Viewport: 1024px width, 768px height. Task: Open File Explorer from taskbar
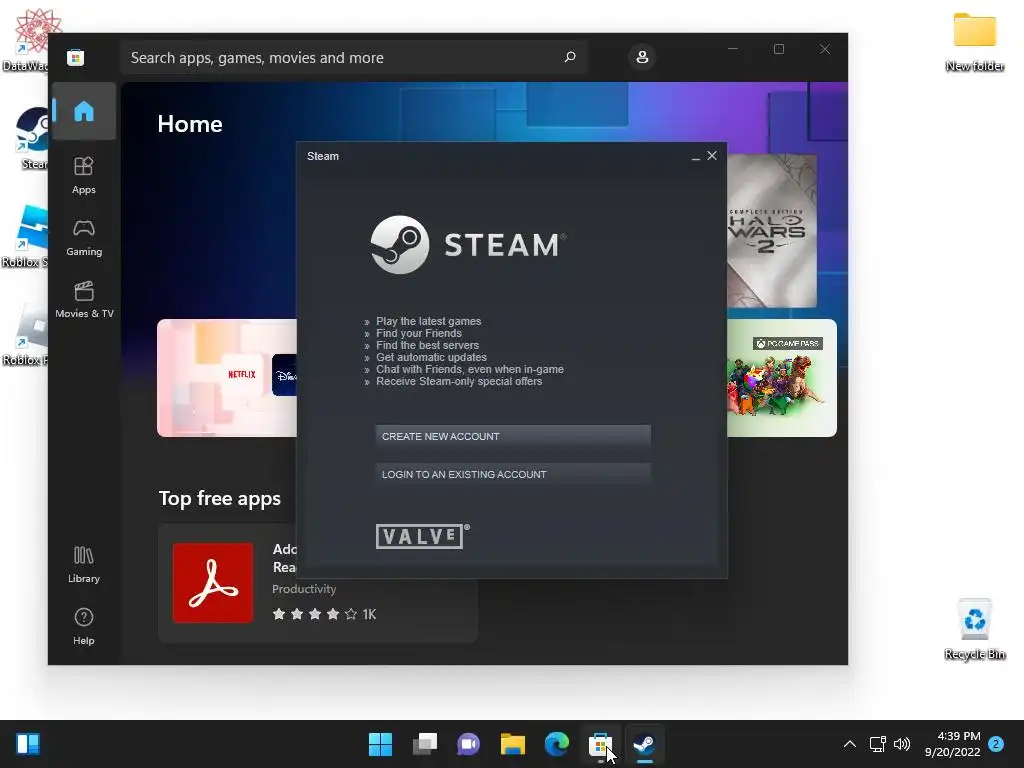point(513,744)
